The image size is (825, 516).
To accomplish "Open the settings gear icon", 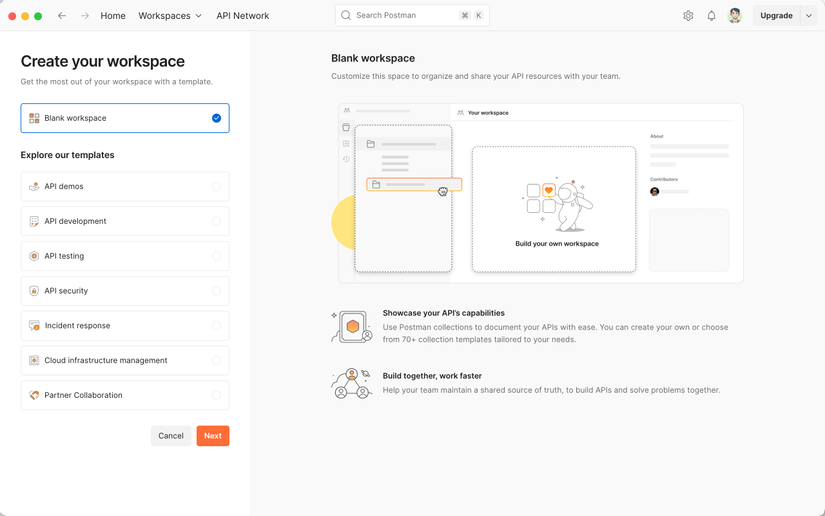I will (688, 16).
